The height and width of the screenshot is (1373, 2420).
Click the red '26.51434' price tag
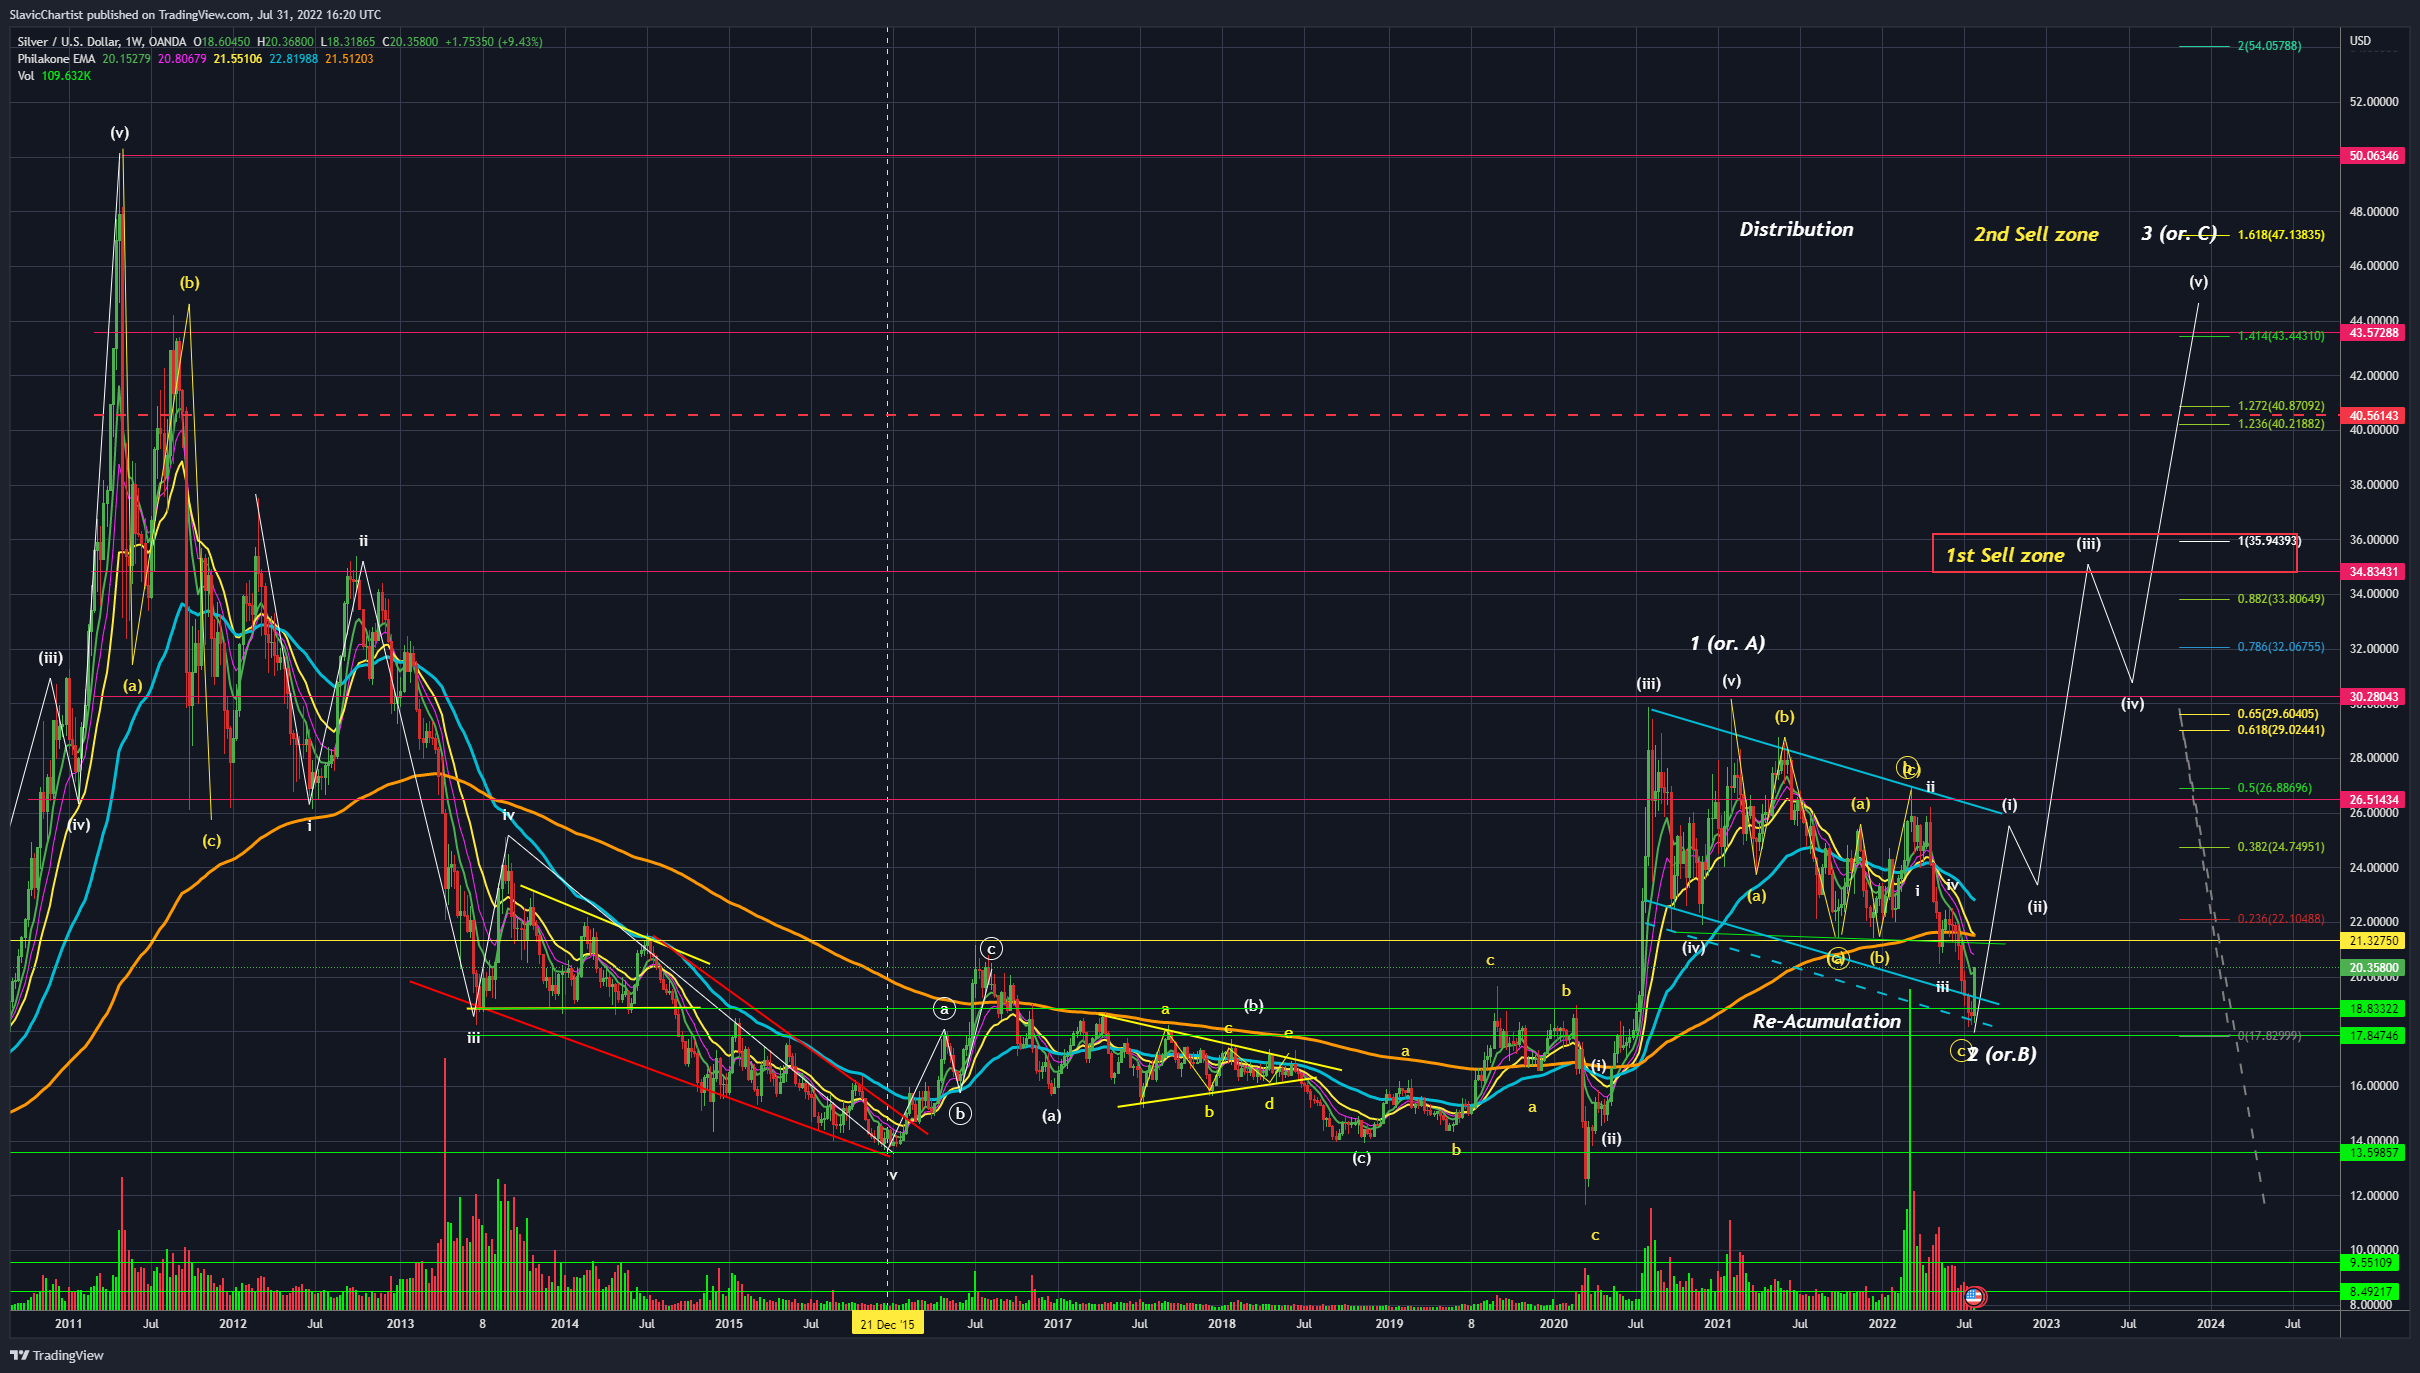[2373, 800]
